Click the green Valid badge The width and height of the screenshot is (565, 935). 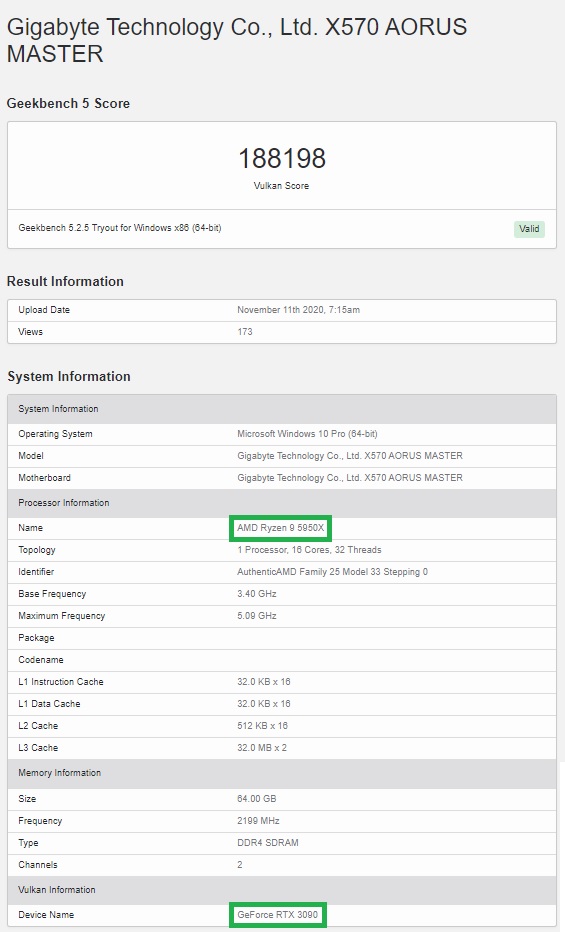(529, 229)
